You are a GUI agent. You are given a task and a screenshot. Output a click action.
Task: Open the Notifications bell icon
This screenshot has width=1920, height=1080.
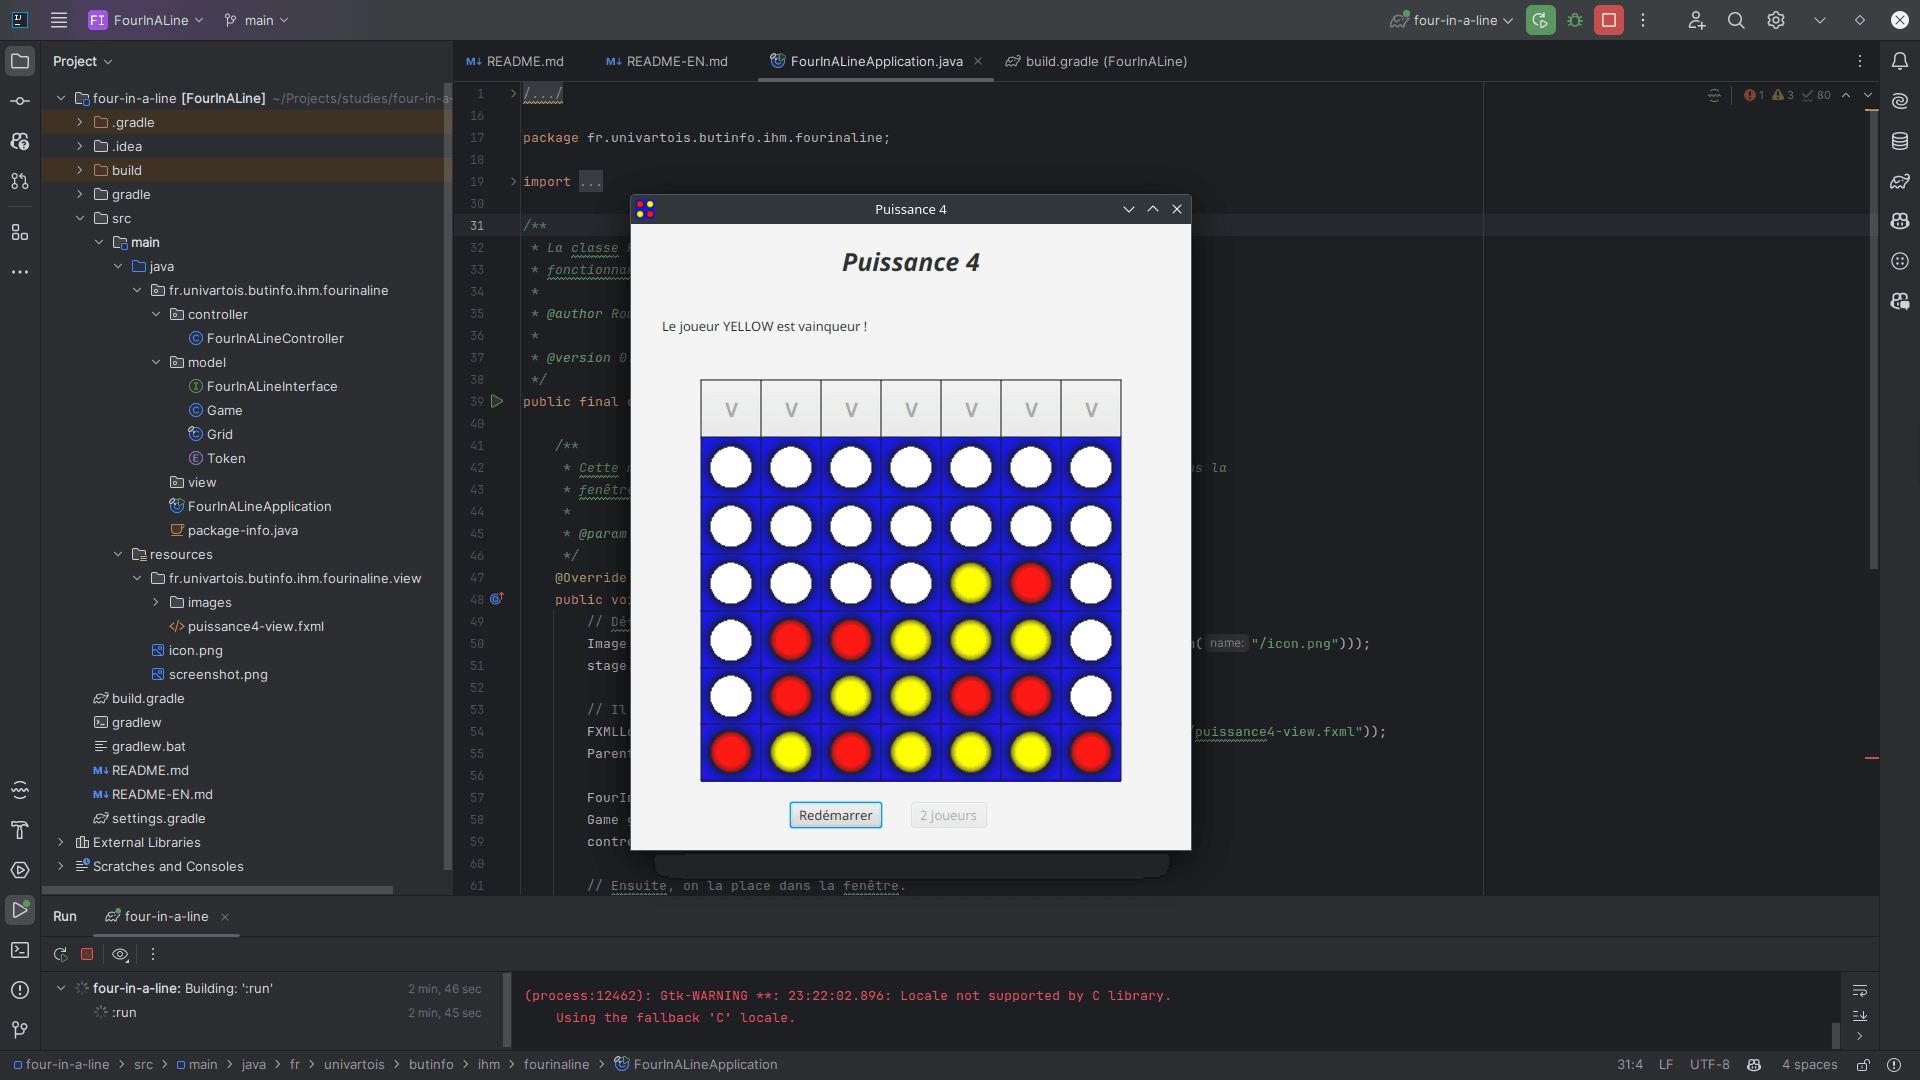[x=1900, y=61]
